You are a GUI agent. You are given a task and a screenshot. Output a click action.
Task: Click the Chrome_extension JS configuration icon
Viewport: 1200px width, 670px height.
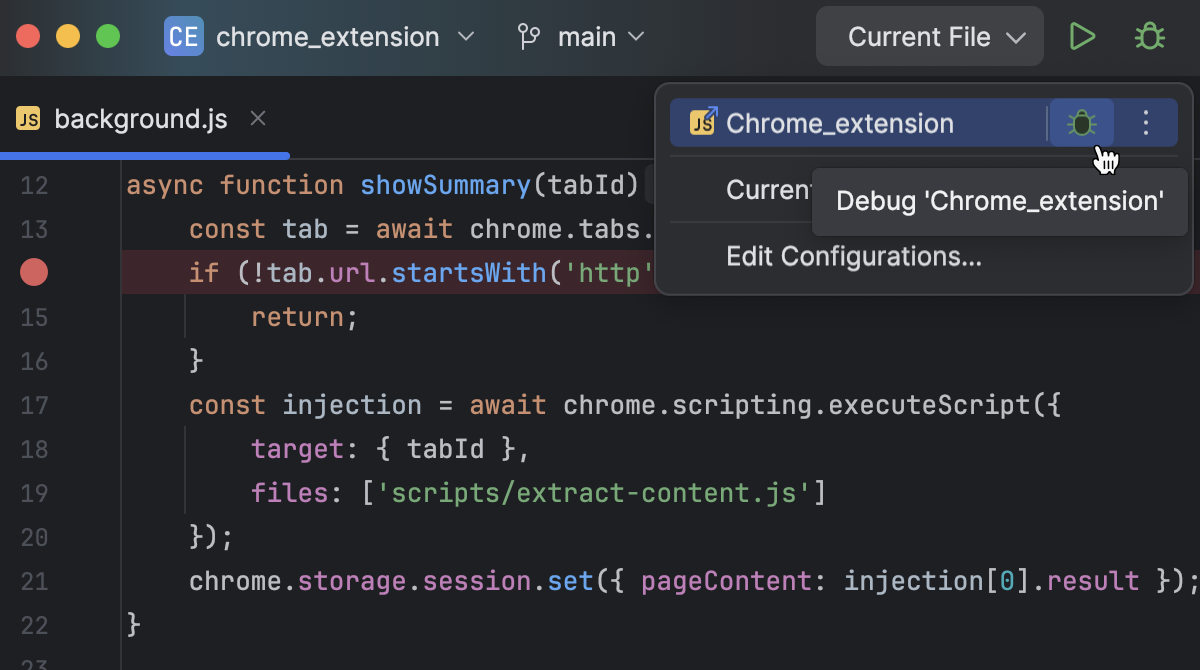(703, 122)
